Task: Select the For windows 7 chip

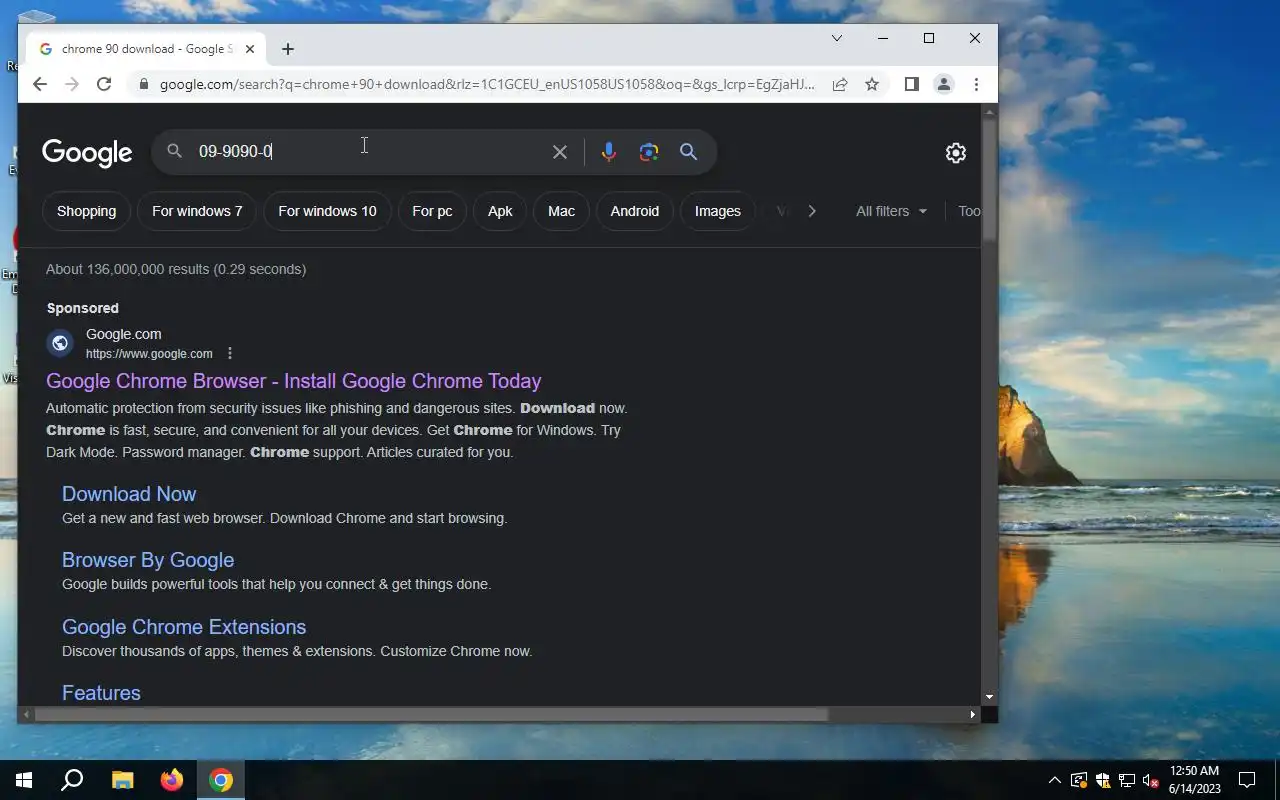Action: (x=197, y=211)
